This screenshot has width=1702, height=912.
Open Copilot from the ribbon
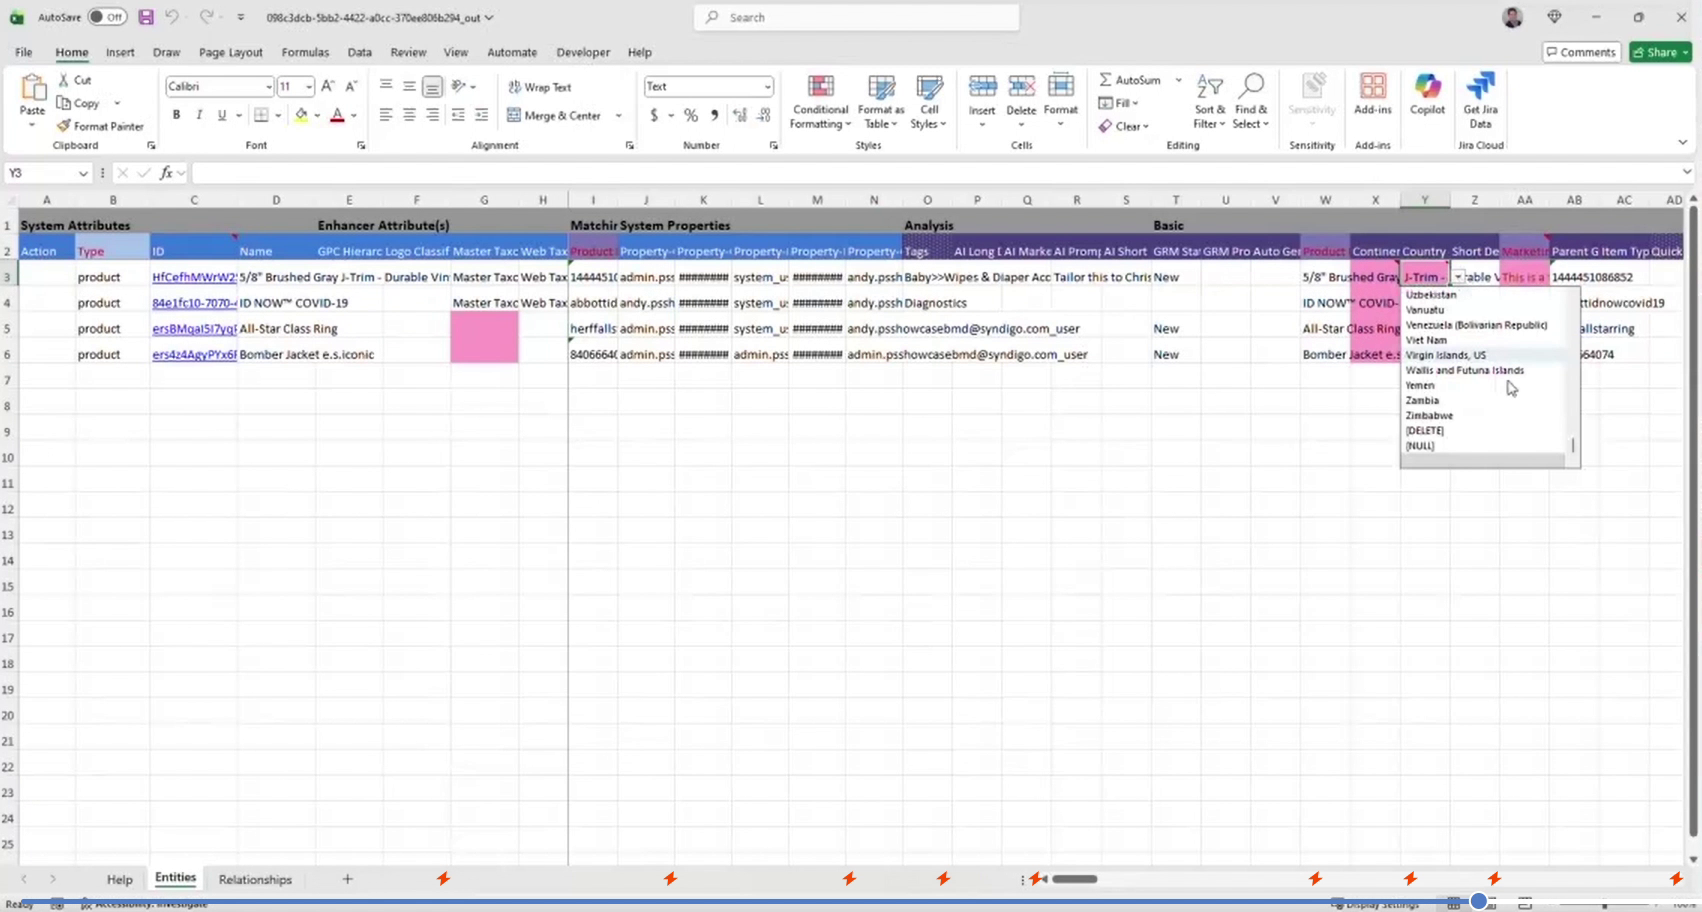(1426, 95)
